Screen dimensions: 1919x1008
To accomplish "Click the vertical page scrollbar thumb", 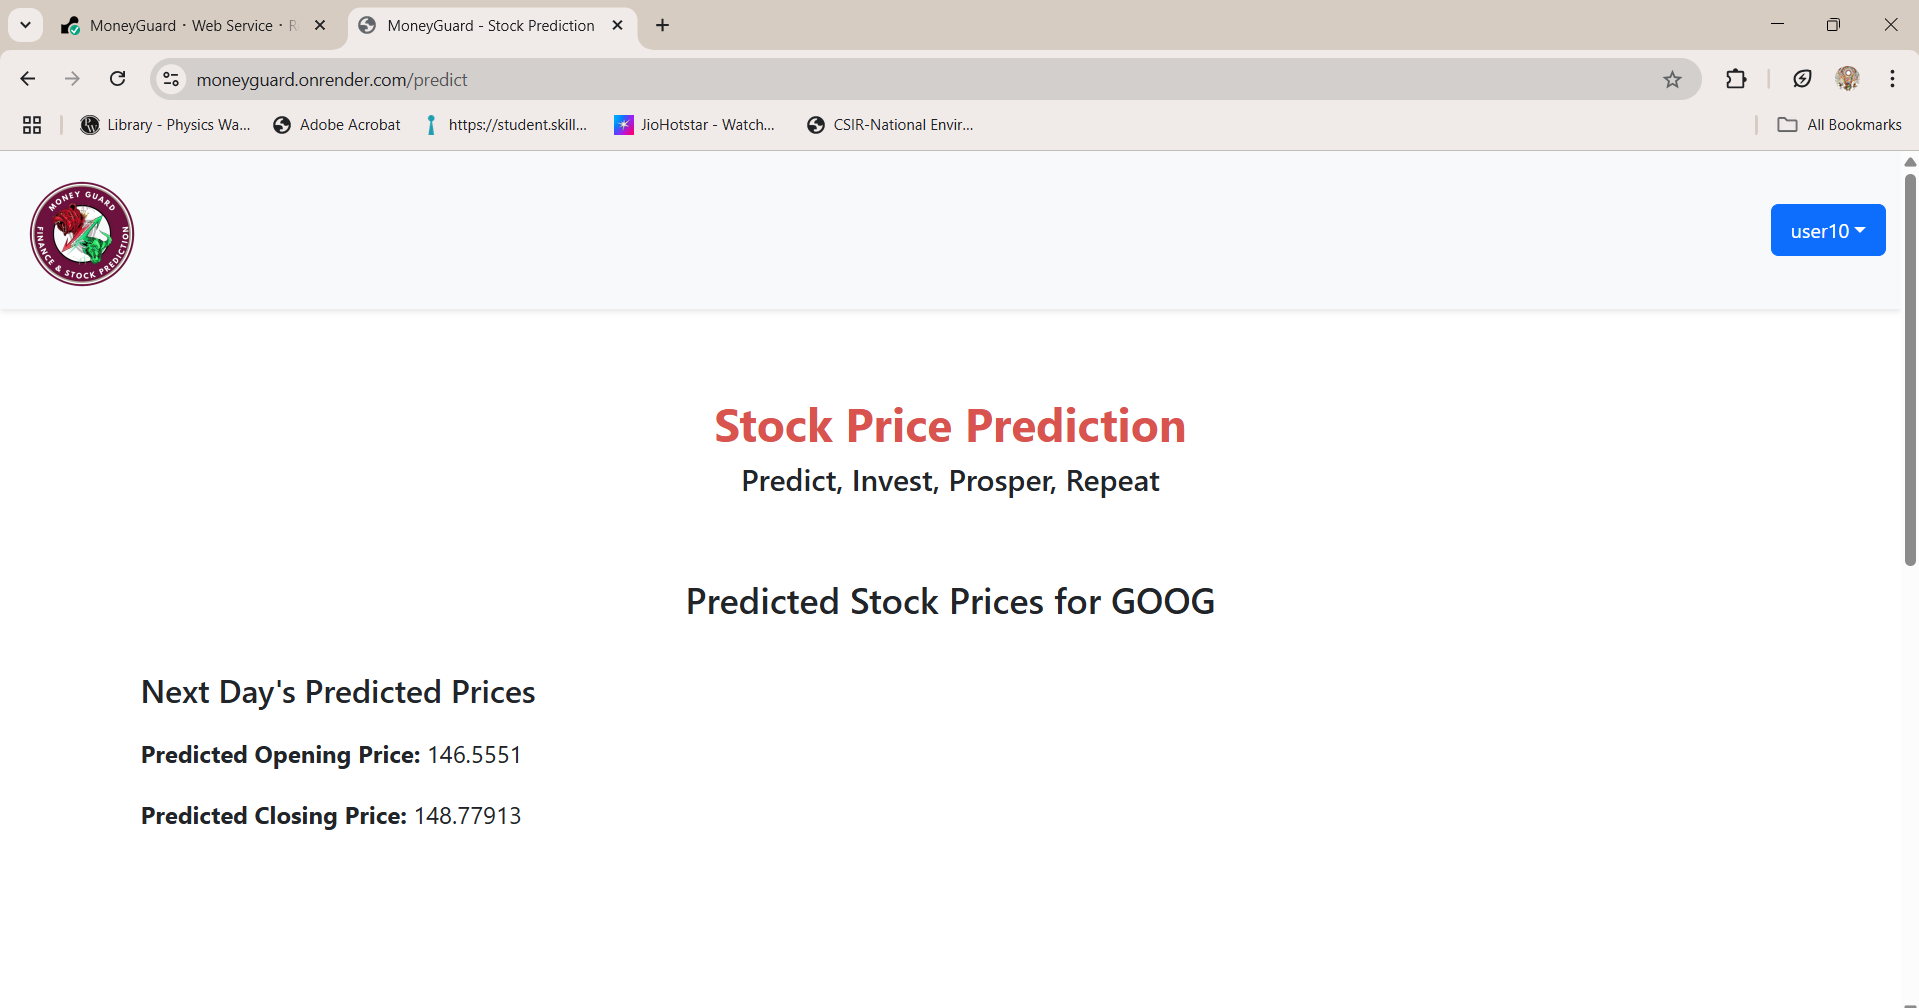I will [1910, 370].
